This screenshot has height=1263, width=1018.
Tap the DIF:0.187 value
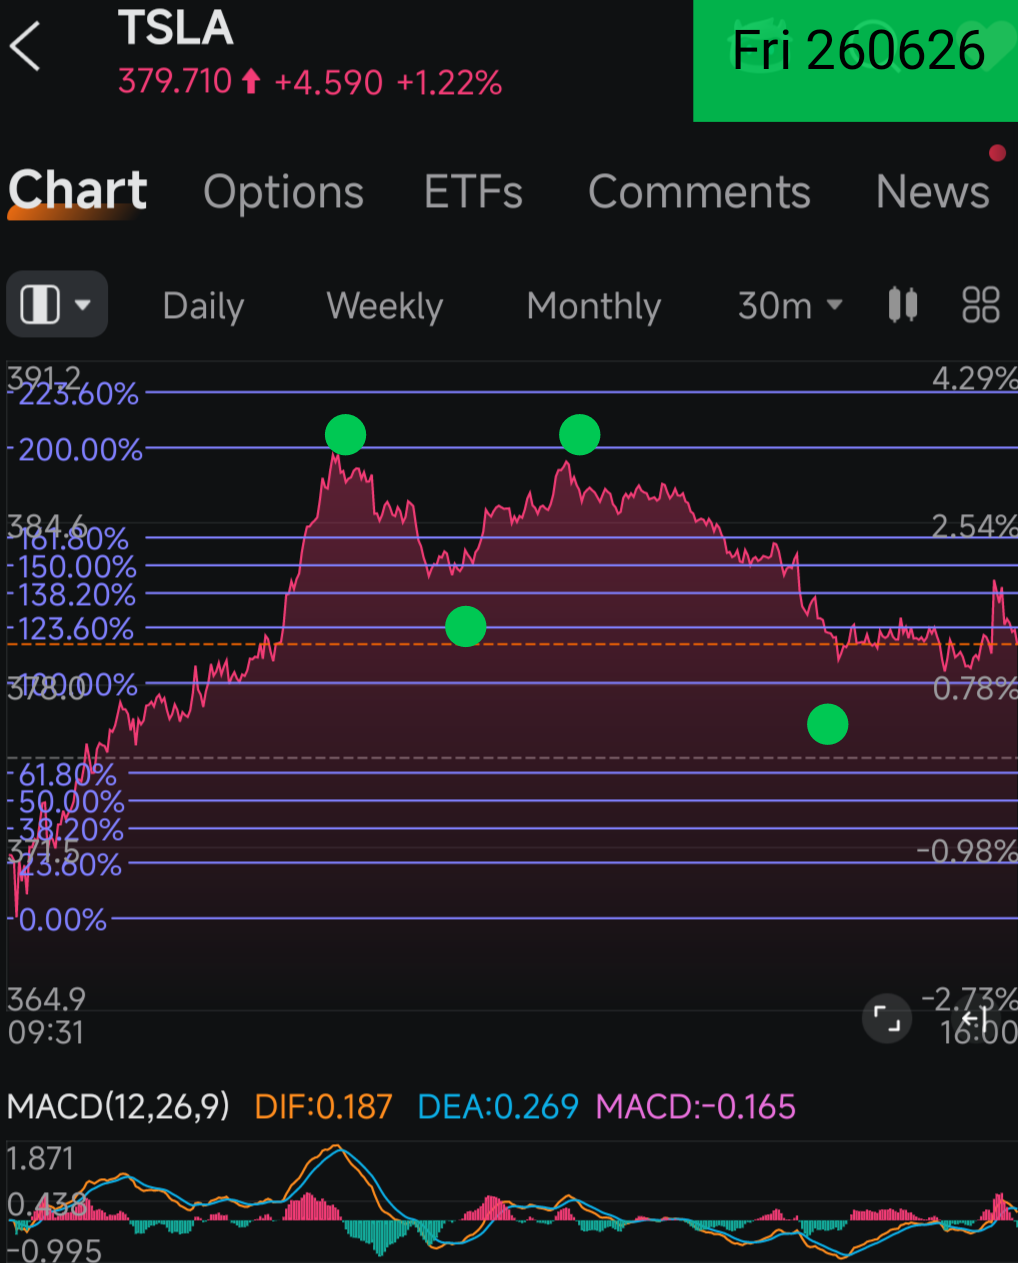pos(323,1107)
